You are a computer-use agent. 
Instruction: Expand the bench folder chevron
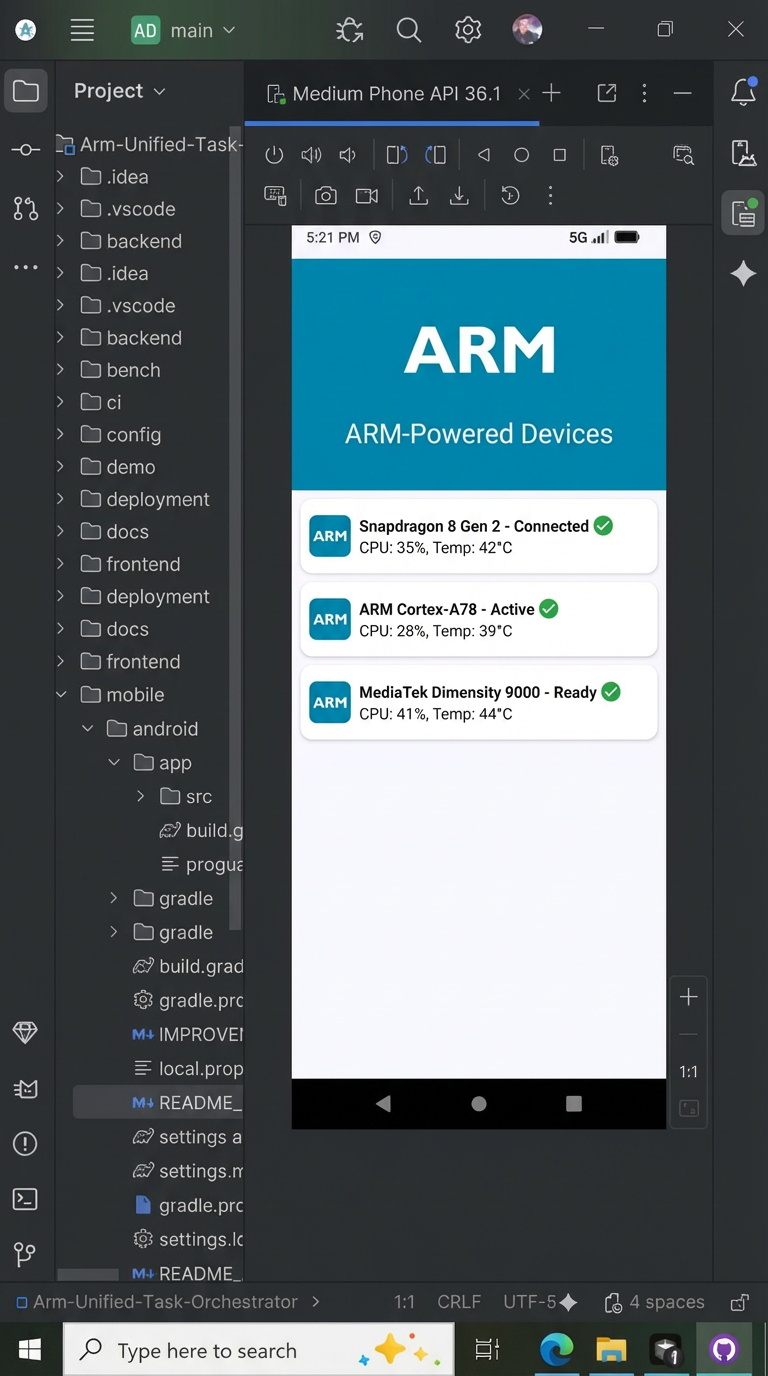pos(61,370)
